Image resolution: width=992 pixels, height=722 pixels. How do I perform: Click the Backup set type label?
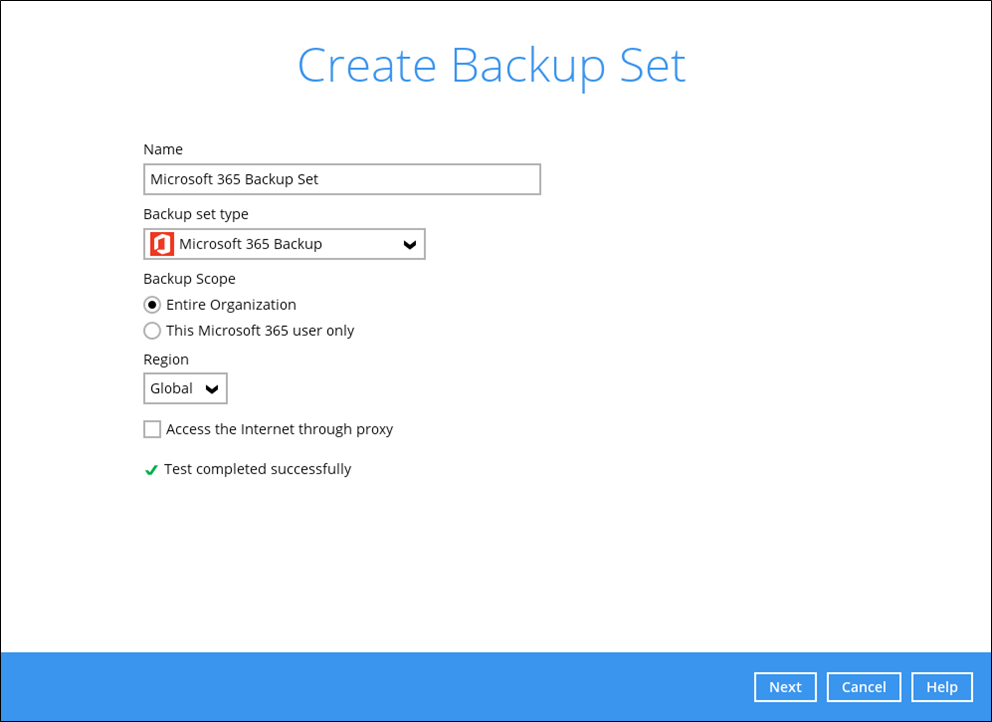(x=195, y=215)
